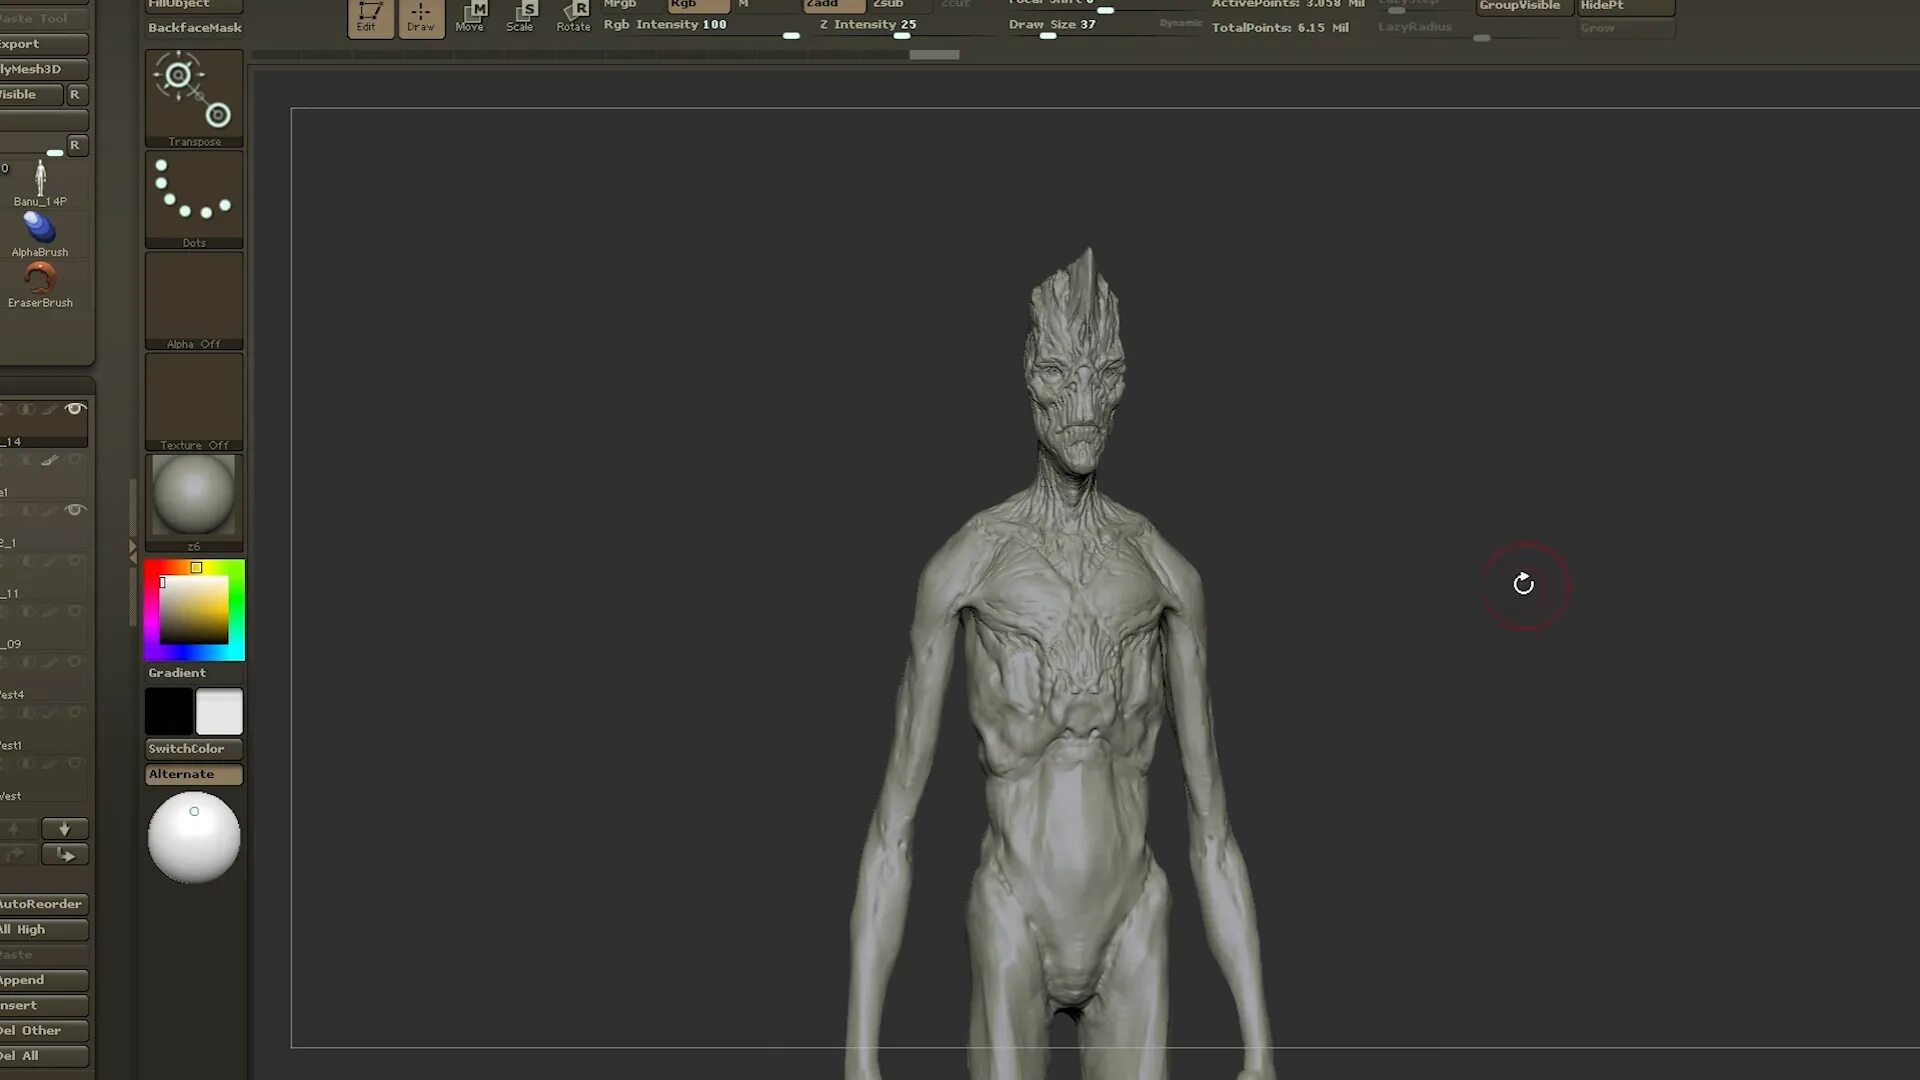Image resolution: width=1920 pixels, height=1080 pixels.
Task: Select the Move transform tool
Action: [470, 17]
